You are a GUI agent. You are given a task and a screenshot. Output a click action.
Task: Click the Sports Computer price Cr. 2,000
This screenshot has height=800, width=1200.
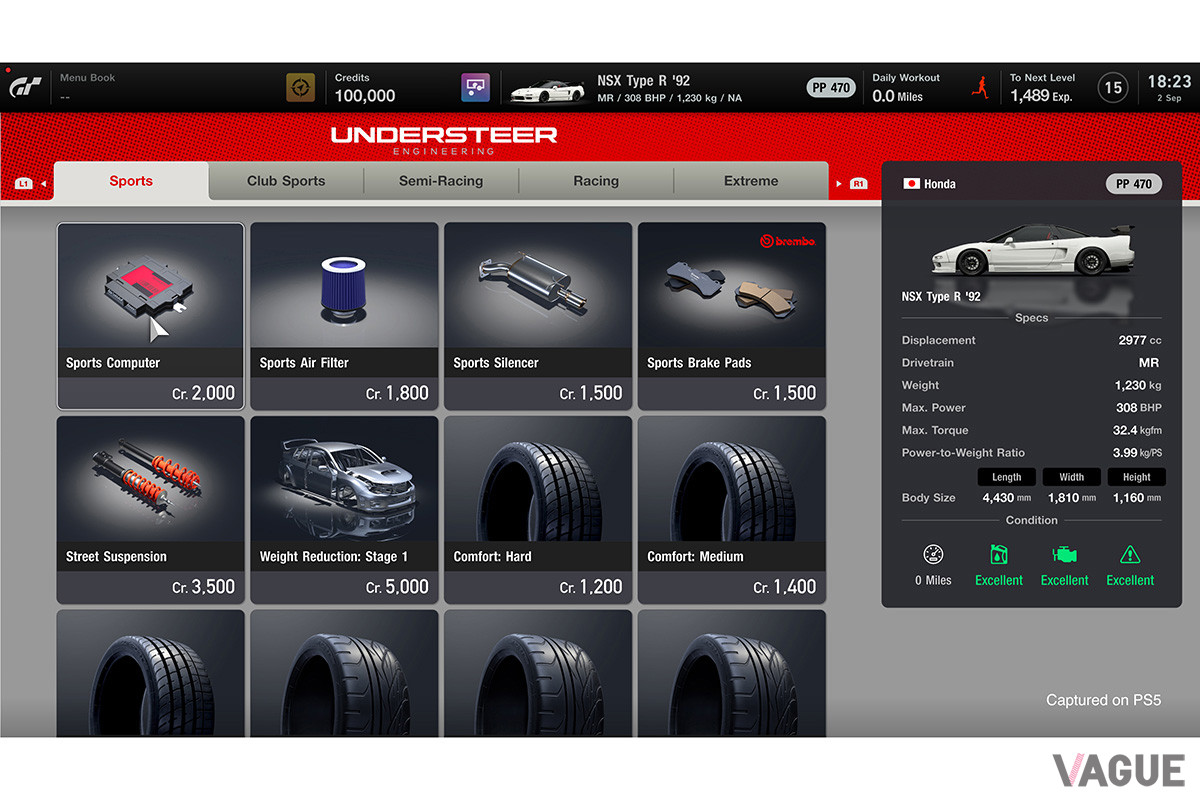point(204,393)
